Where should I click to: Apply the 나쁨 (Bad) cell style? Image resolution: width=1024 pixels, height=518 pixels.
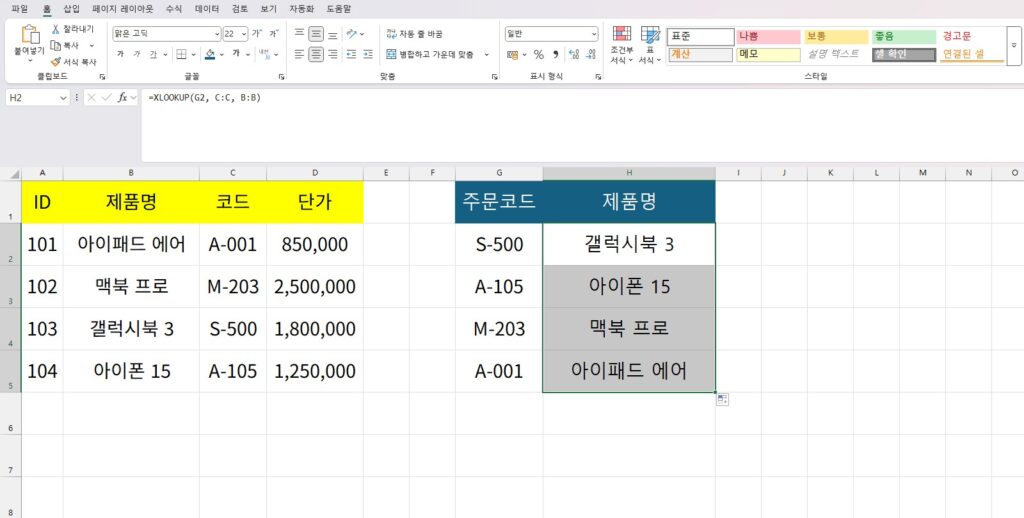pyautogui.click(x=768, y=37)
